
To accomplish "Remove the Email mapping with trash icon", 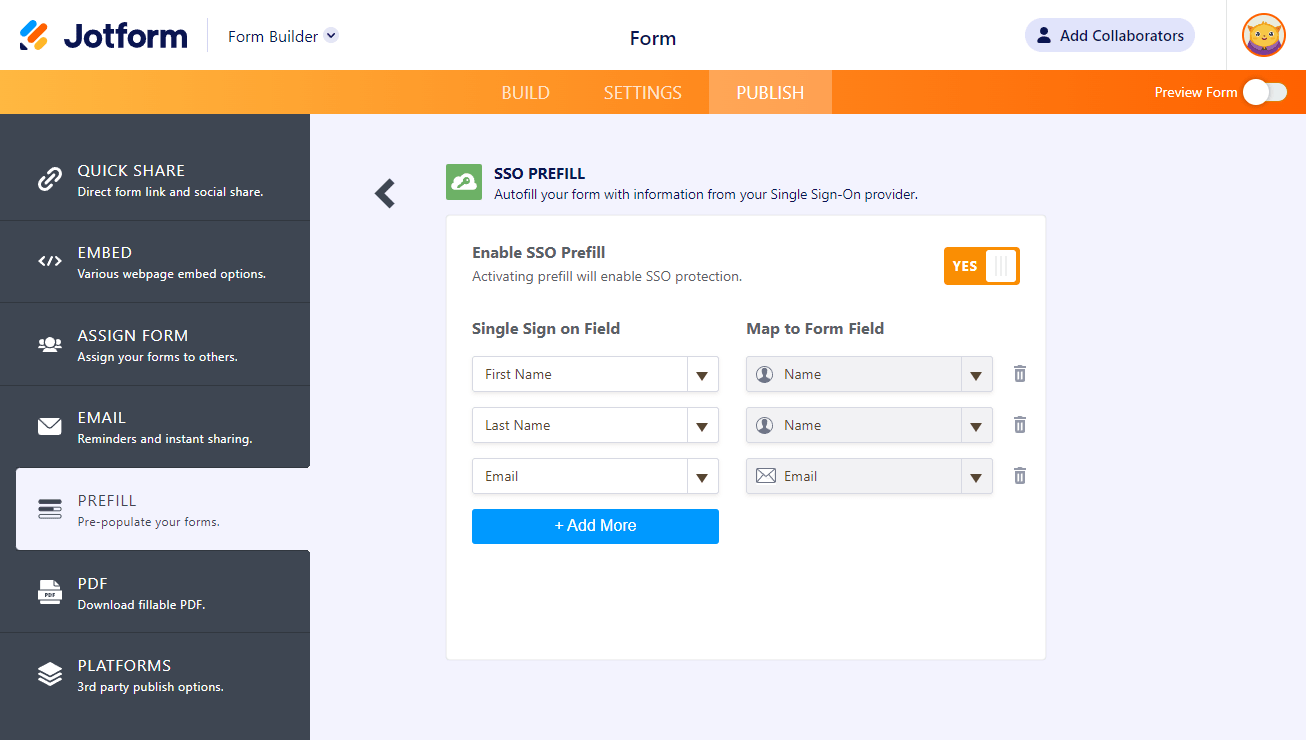I will tap(1019, 476).
